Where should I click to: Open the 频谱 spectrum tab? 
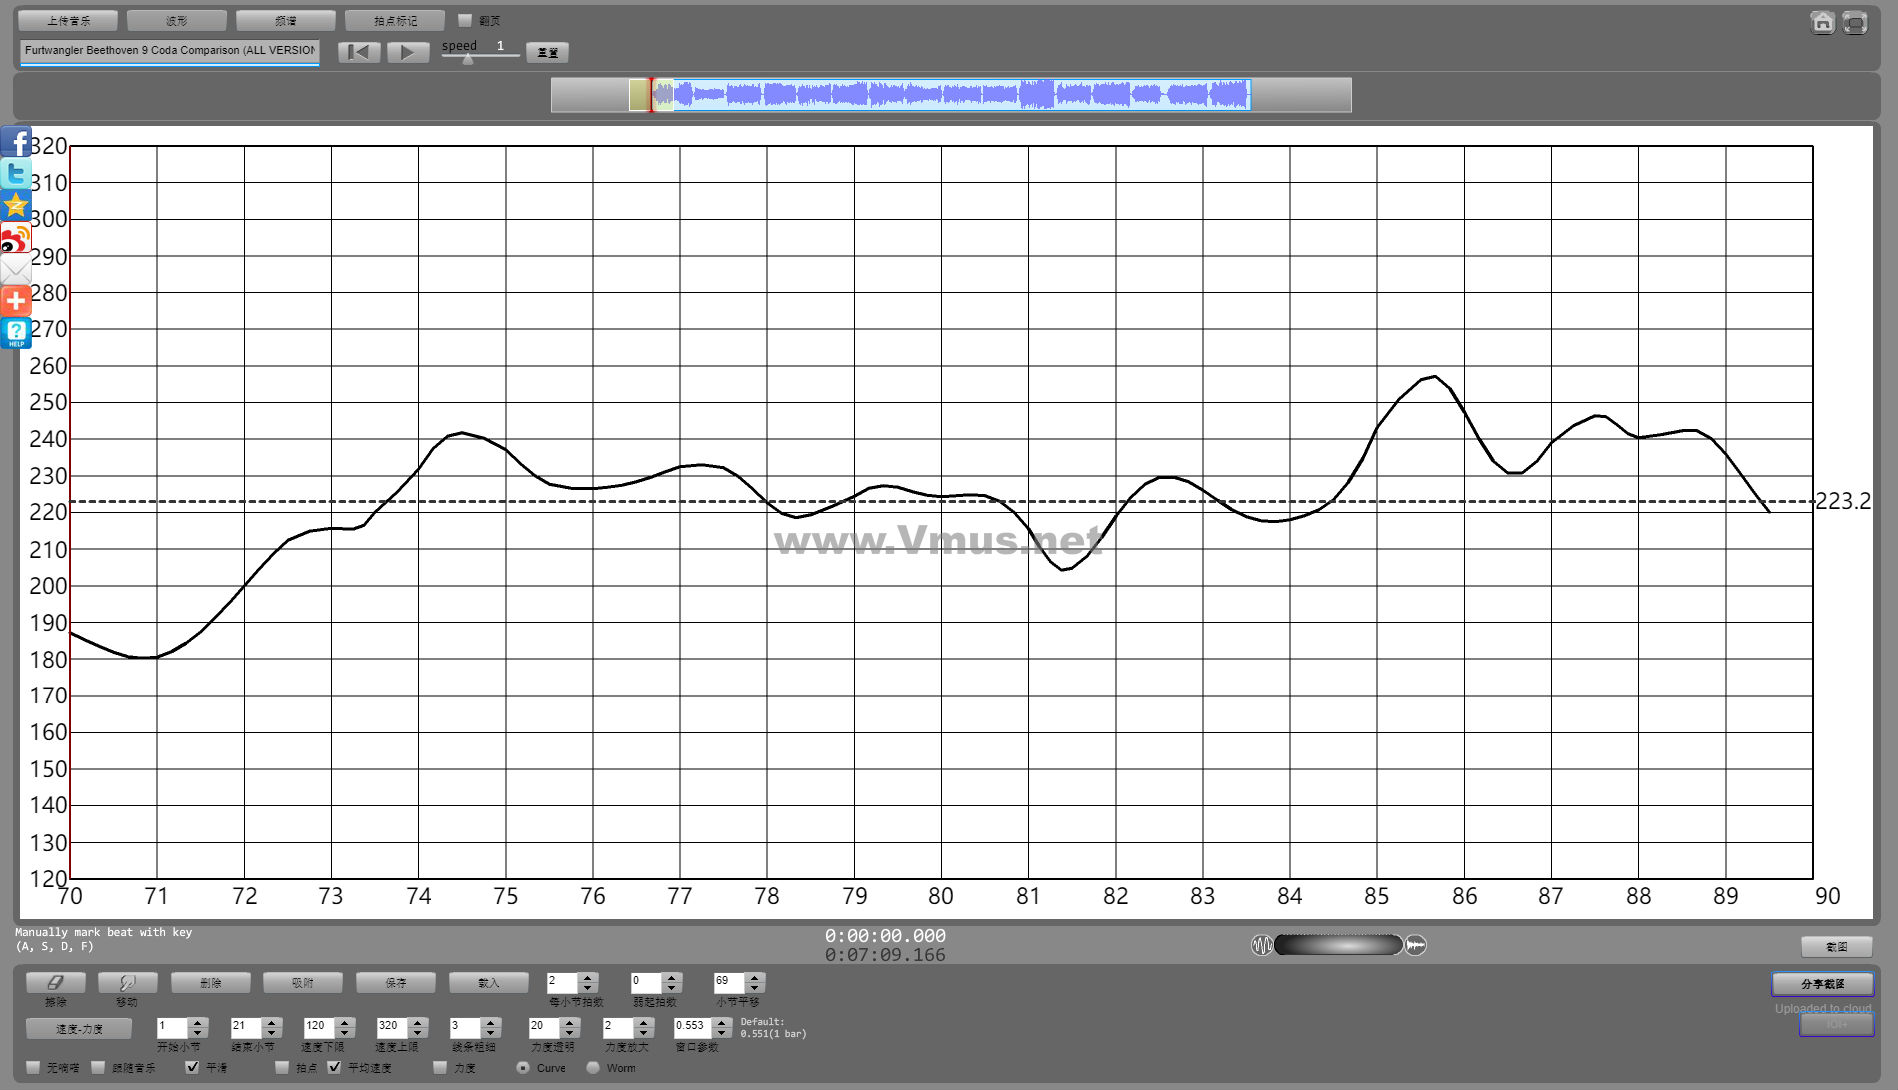pyautogui.click(x=285, y=21)
